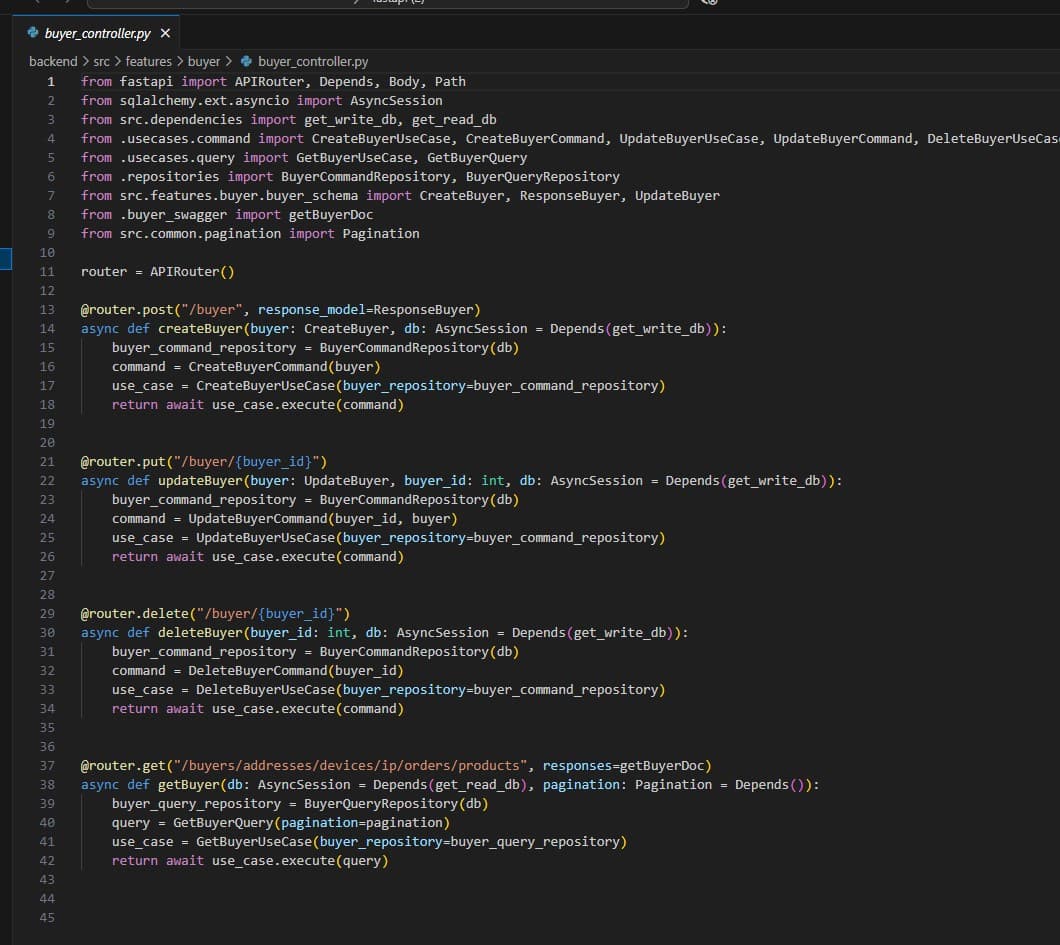Click line number 10 in the gutter
Image resolution: width=1060 pixels, height=945 pixels.
pos(47,253)
